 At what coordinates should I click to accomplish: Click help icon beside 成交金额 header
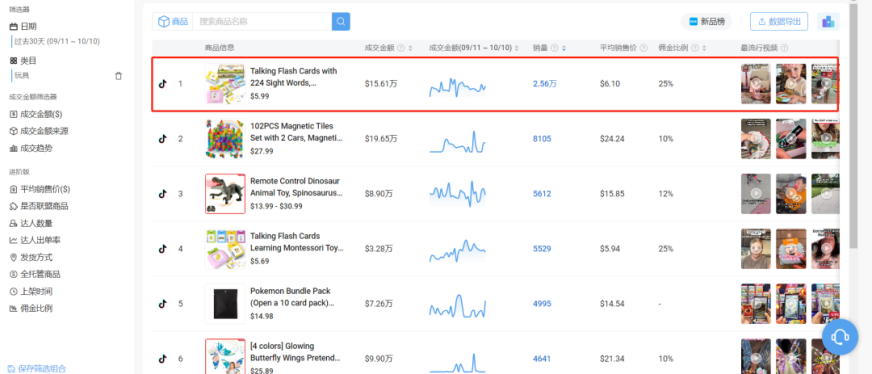[x=401, y=48]
